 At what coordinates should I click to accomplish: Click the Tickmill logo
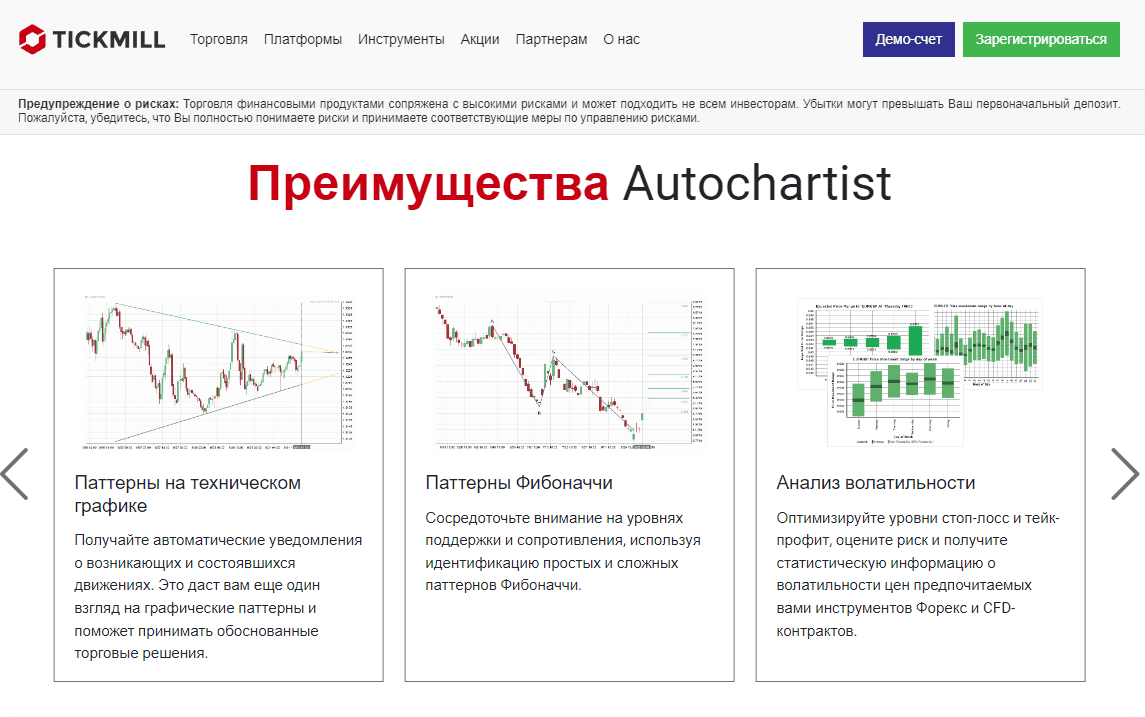coord(92,39)
